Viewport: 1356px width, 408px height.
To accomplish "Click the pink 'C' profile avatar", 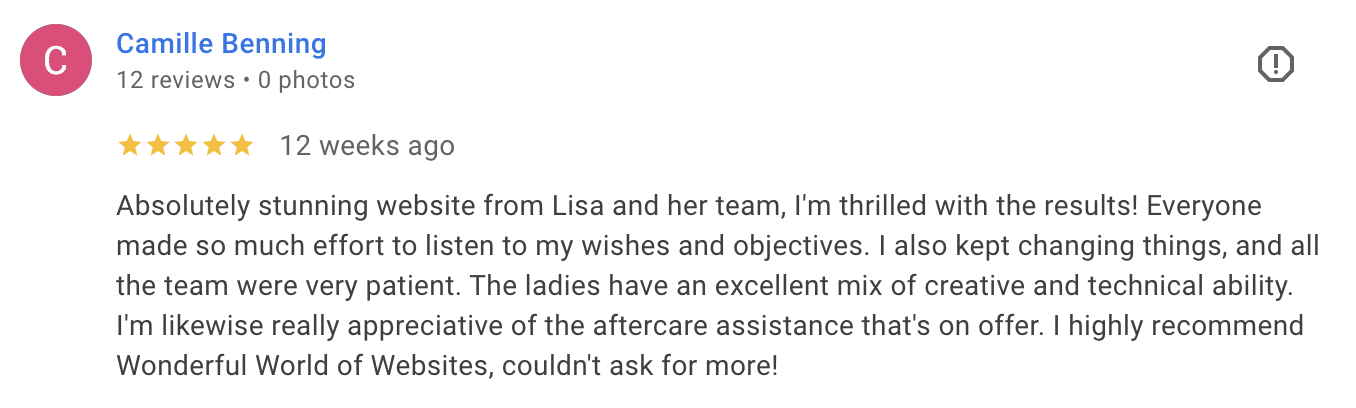I will [x=57, y=60].
